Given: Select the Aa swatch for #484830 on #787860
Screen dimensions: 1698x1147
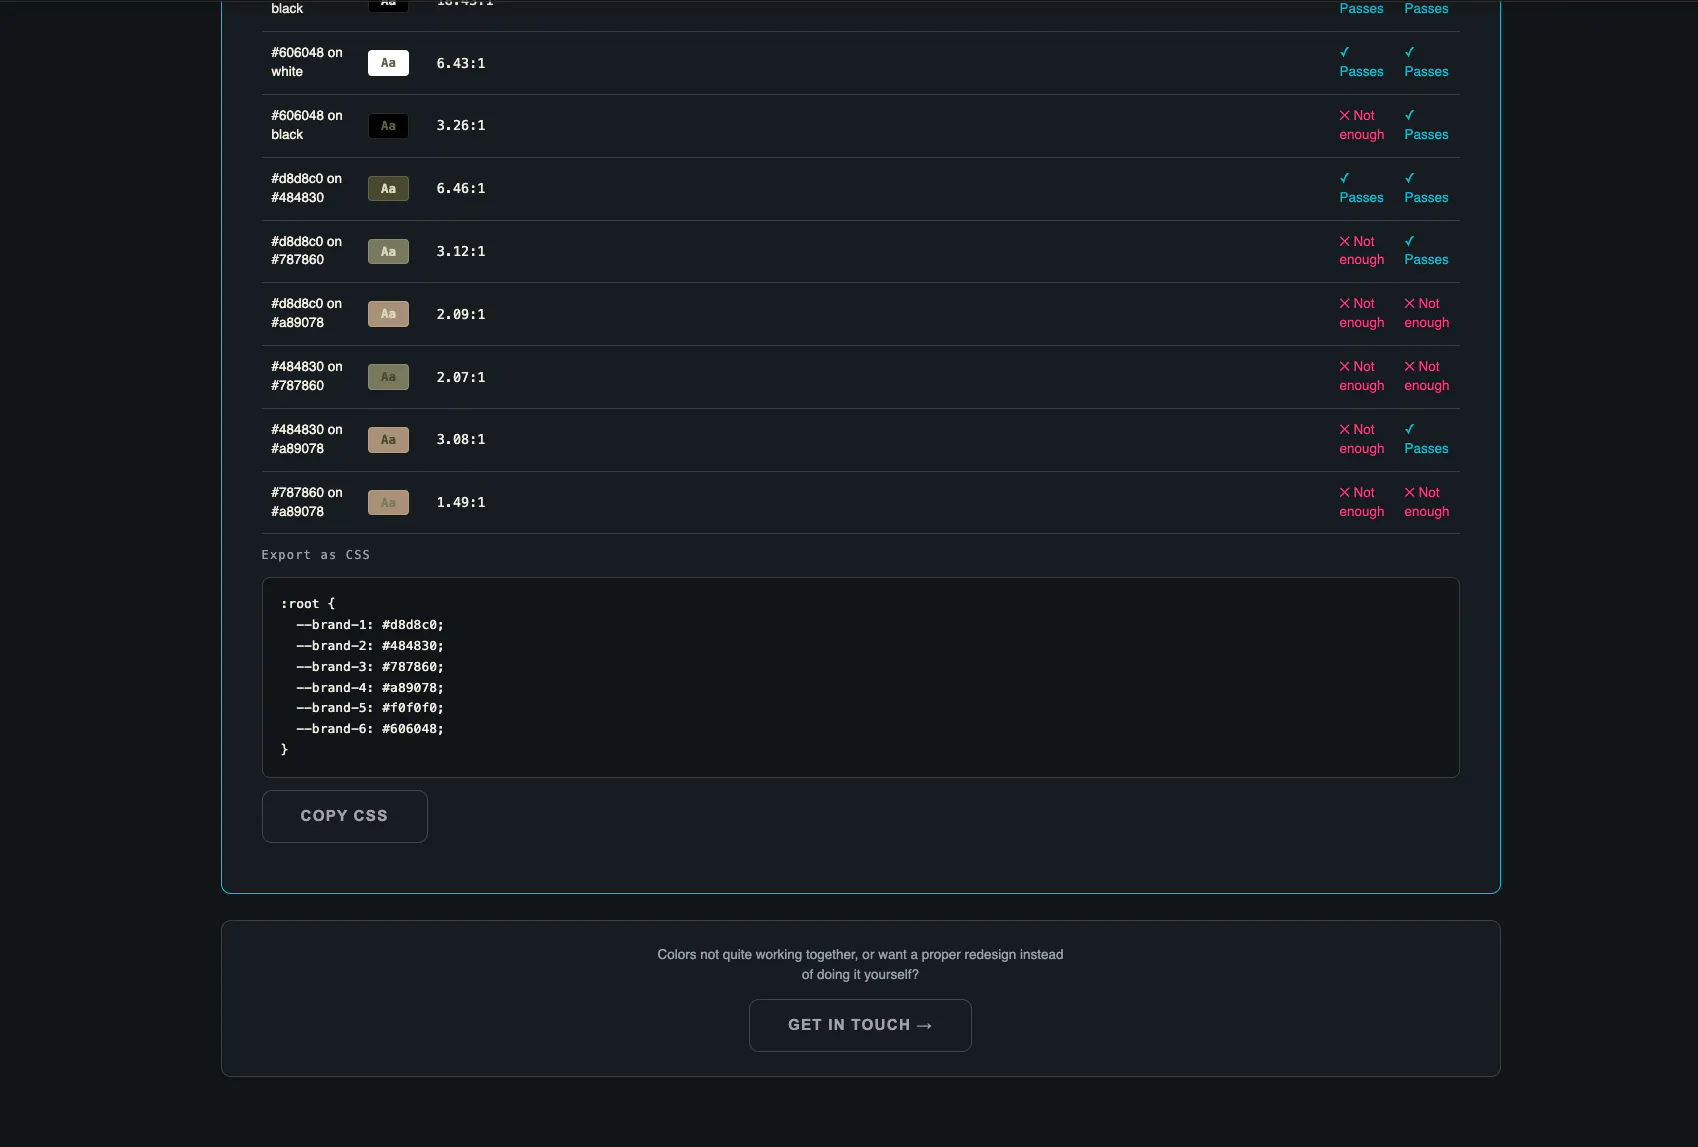Looking at the screenshot, I should click(x=388, y=377).
